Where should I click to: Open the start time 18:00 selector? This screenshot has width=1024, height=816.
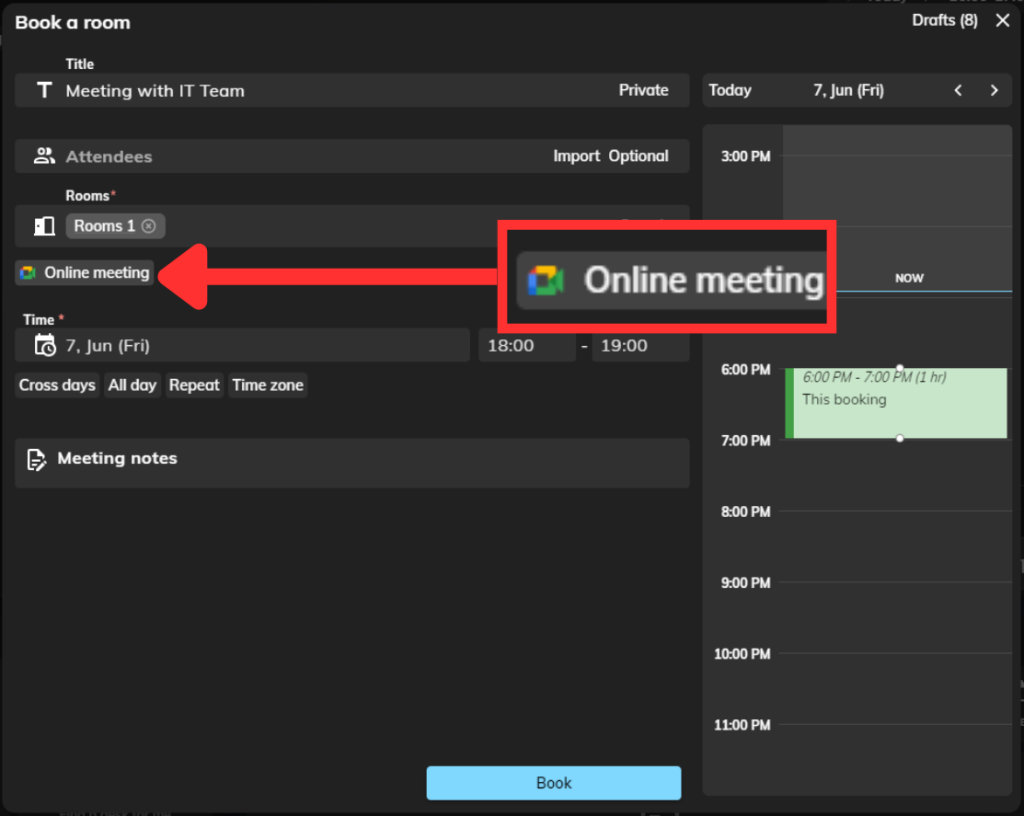click(x=527, y=345)
